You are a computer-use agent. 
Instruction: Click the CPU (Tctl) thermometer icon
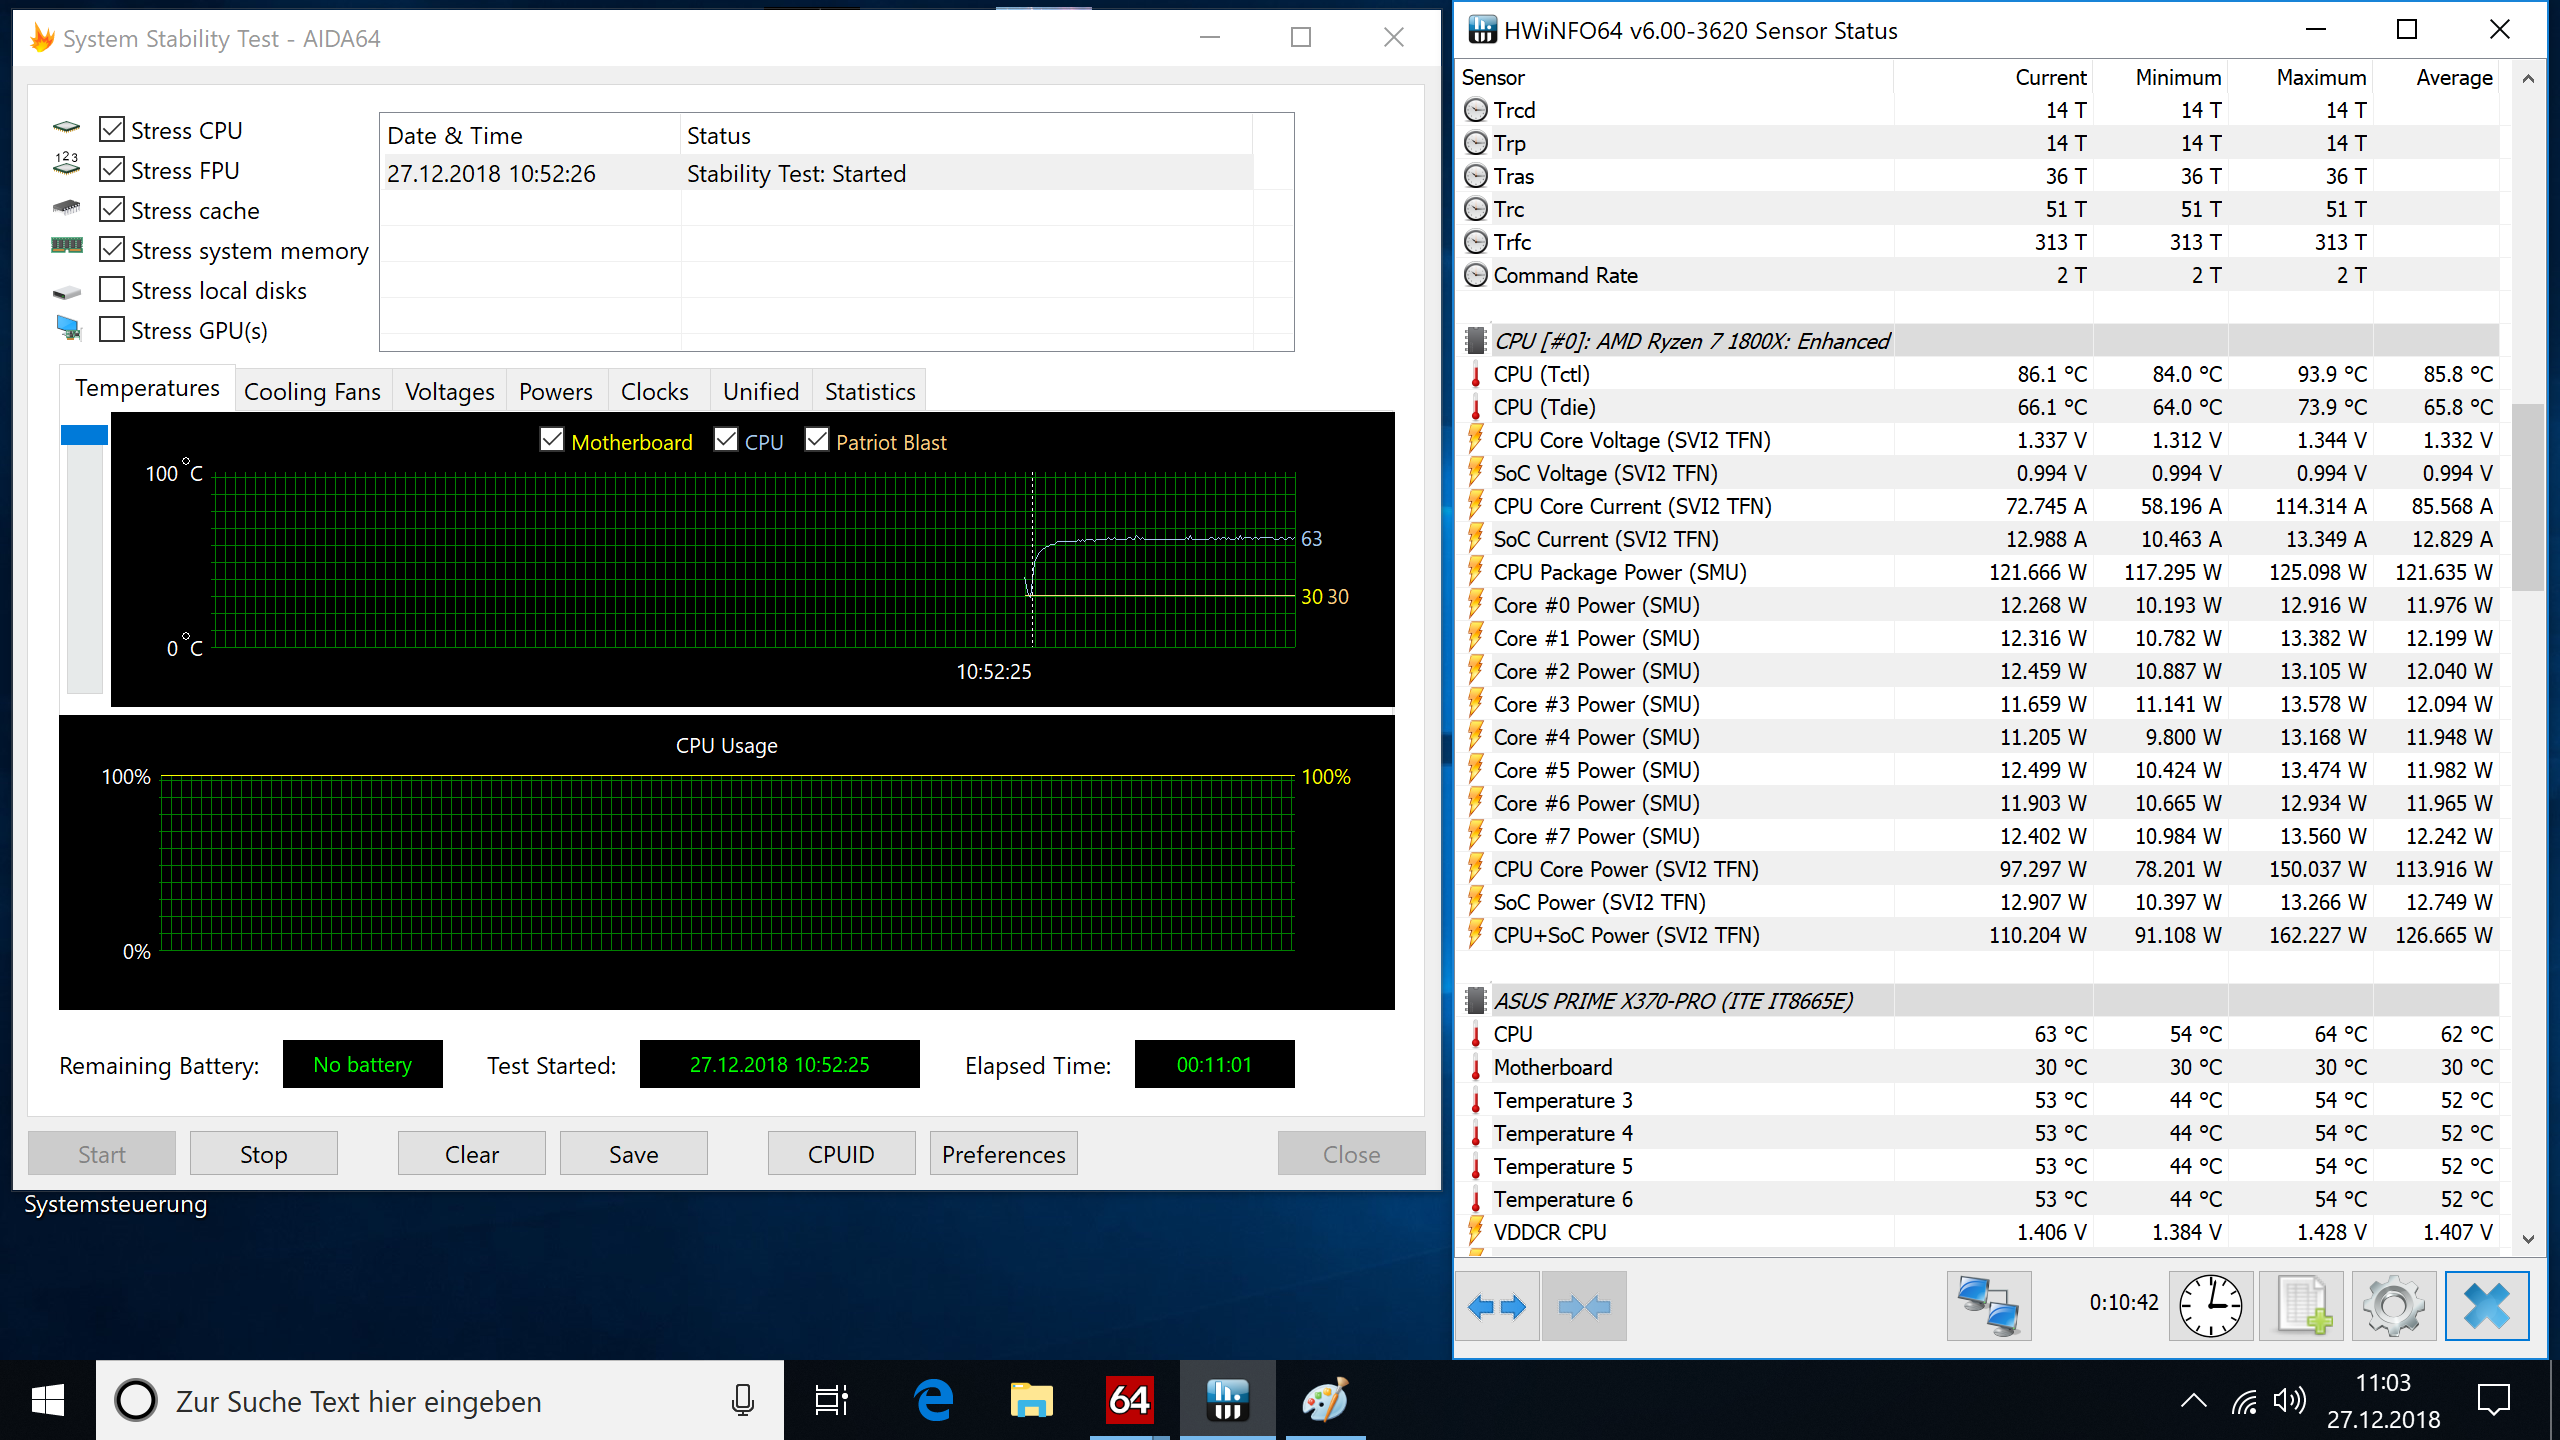click(x=1475, y=374)
